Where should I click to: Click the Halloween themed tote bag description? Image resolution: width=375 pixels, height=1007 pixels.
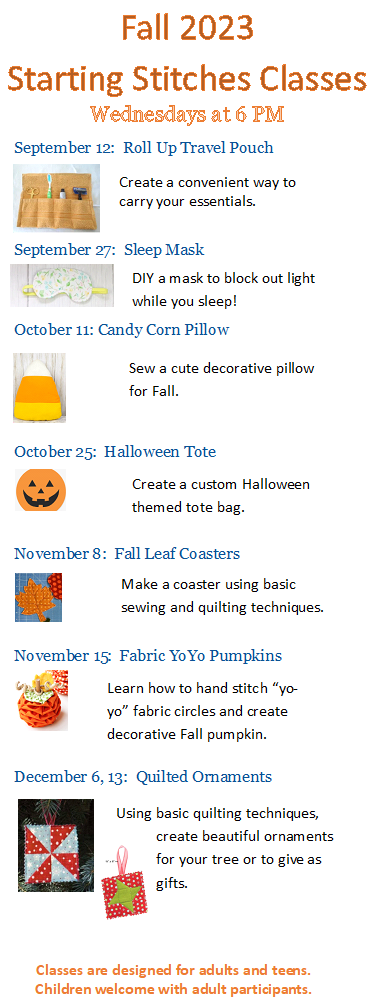coord(221,496)
